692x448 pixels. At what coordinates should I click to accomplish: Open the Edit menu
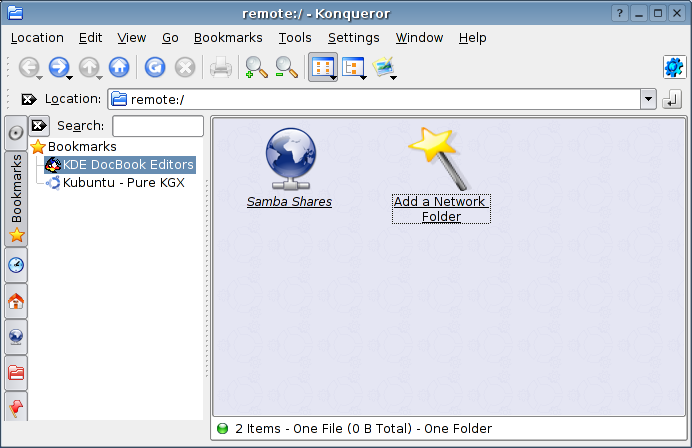pyautogui.click(x=90, y=38)
